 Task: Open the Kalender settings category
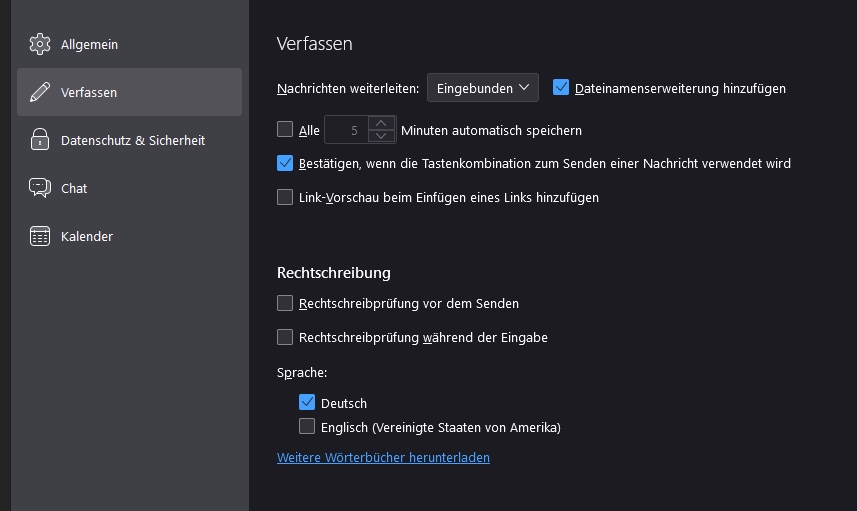click(x=86, y=236)
